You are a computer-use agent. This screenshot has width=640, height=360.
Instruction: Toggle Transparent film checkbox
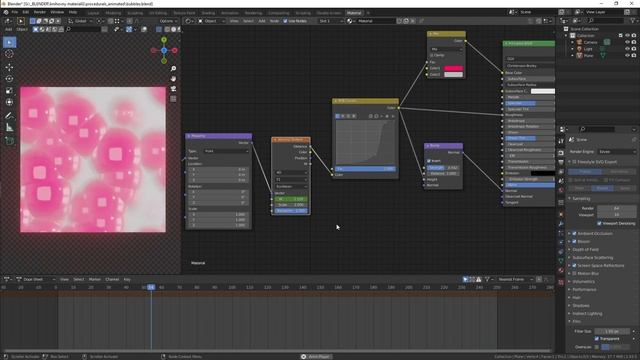click(597, 339)
